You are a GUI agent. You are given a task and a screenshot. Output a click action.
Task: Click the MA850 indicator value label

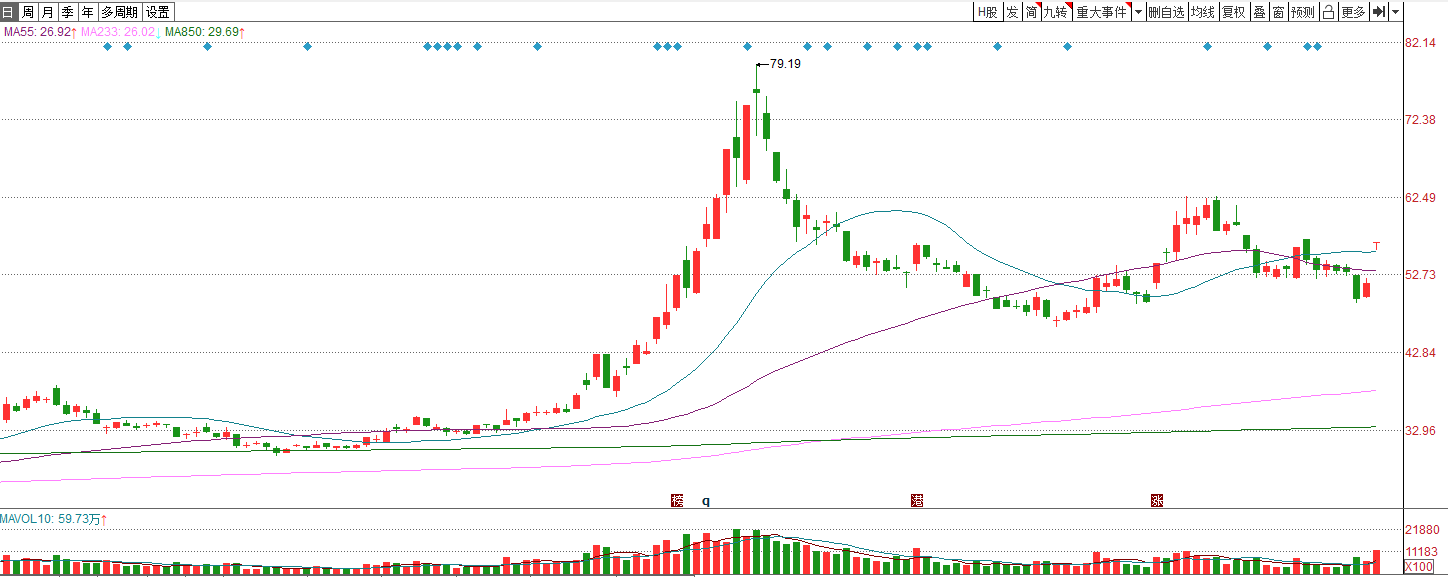(205, 32)
